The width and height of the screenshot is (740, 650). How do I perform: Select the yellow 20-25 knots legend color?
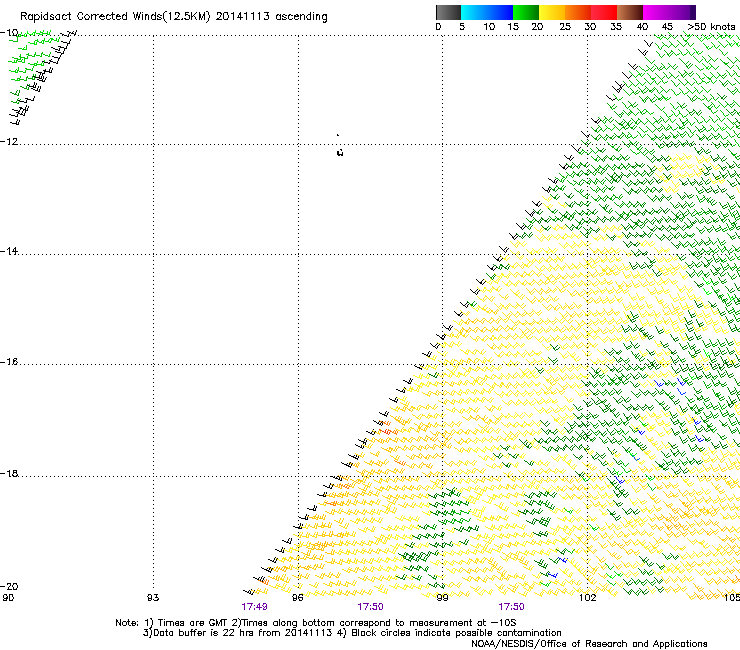coord(552,12)
